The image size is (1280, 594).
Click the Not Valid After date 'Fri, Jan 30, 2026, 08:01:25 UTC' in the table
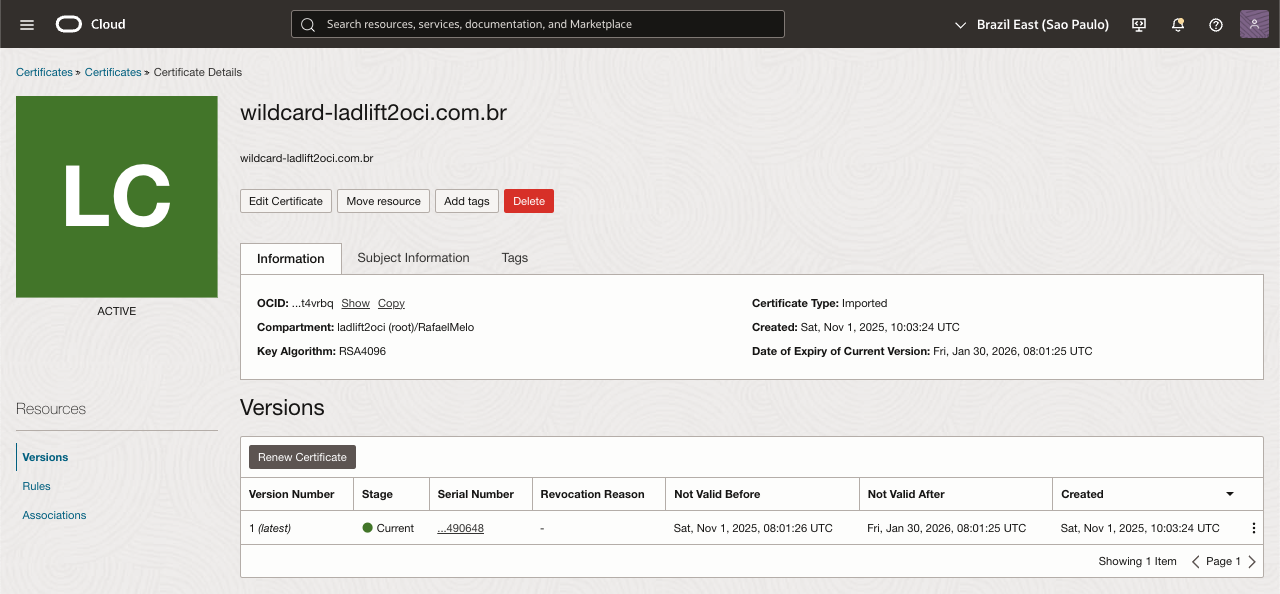pos(947,528)
